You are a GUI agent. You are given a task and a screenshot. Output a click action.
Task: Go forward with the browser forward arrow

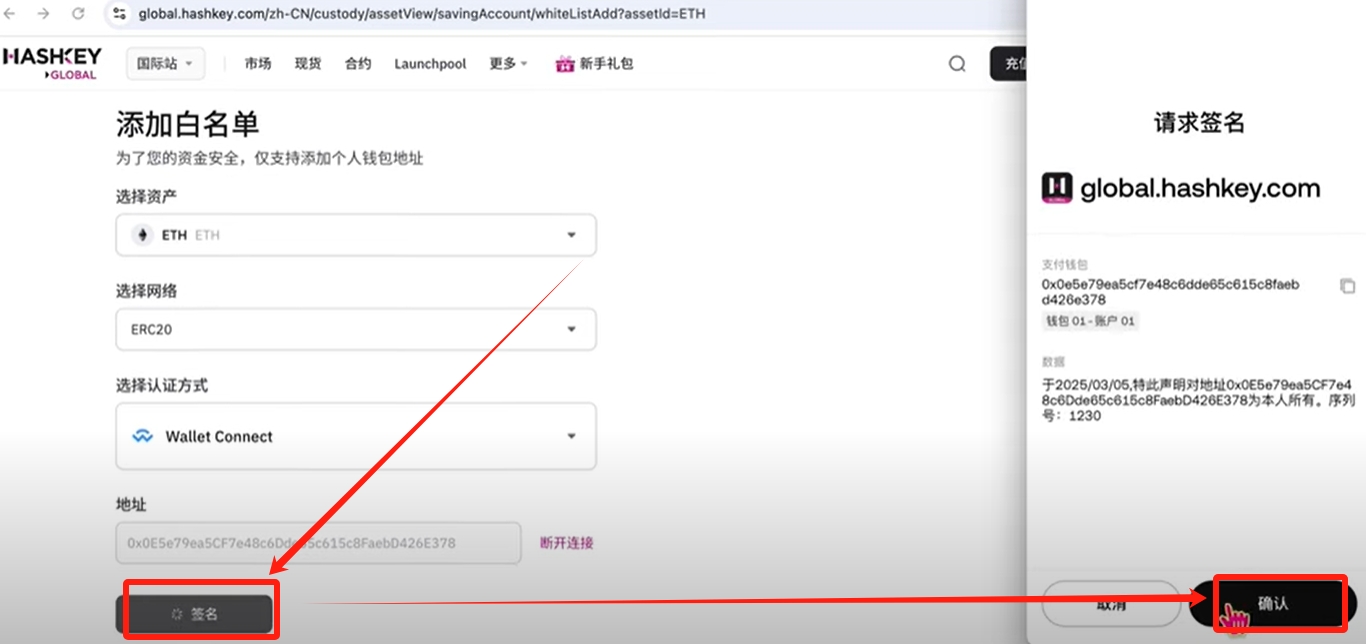tap(44, 14)
